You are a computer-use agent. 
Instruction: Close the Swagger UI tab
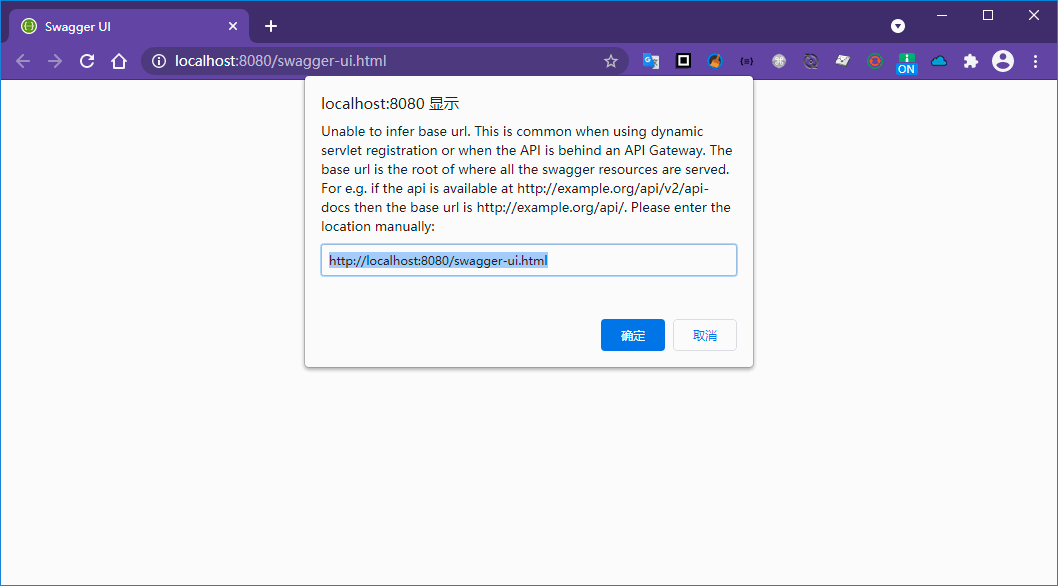pyautogui.click(x=233, y=26)
